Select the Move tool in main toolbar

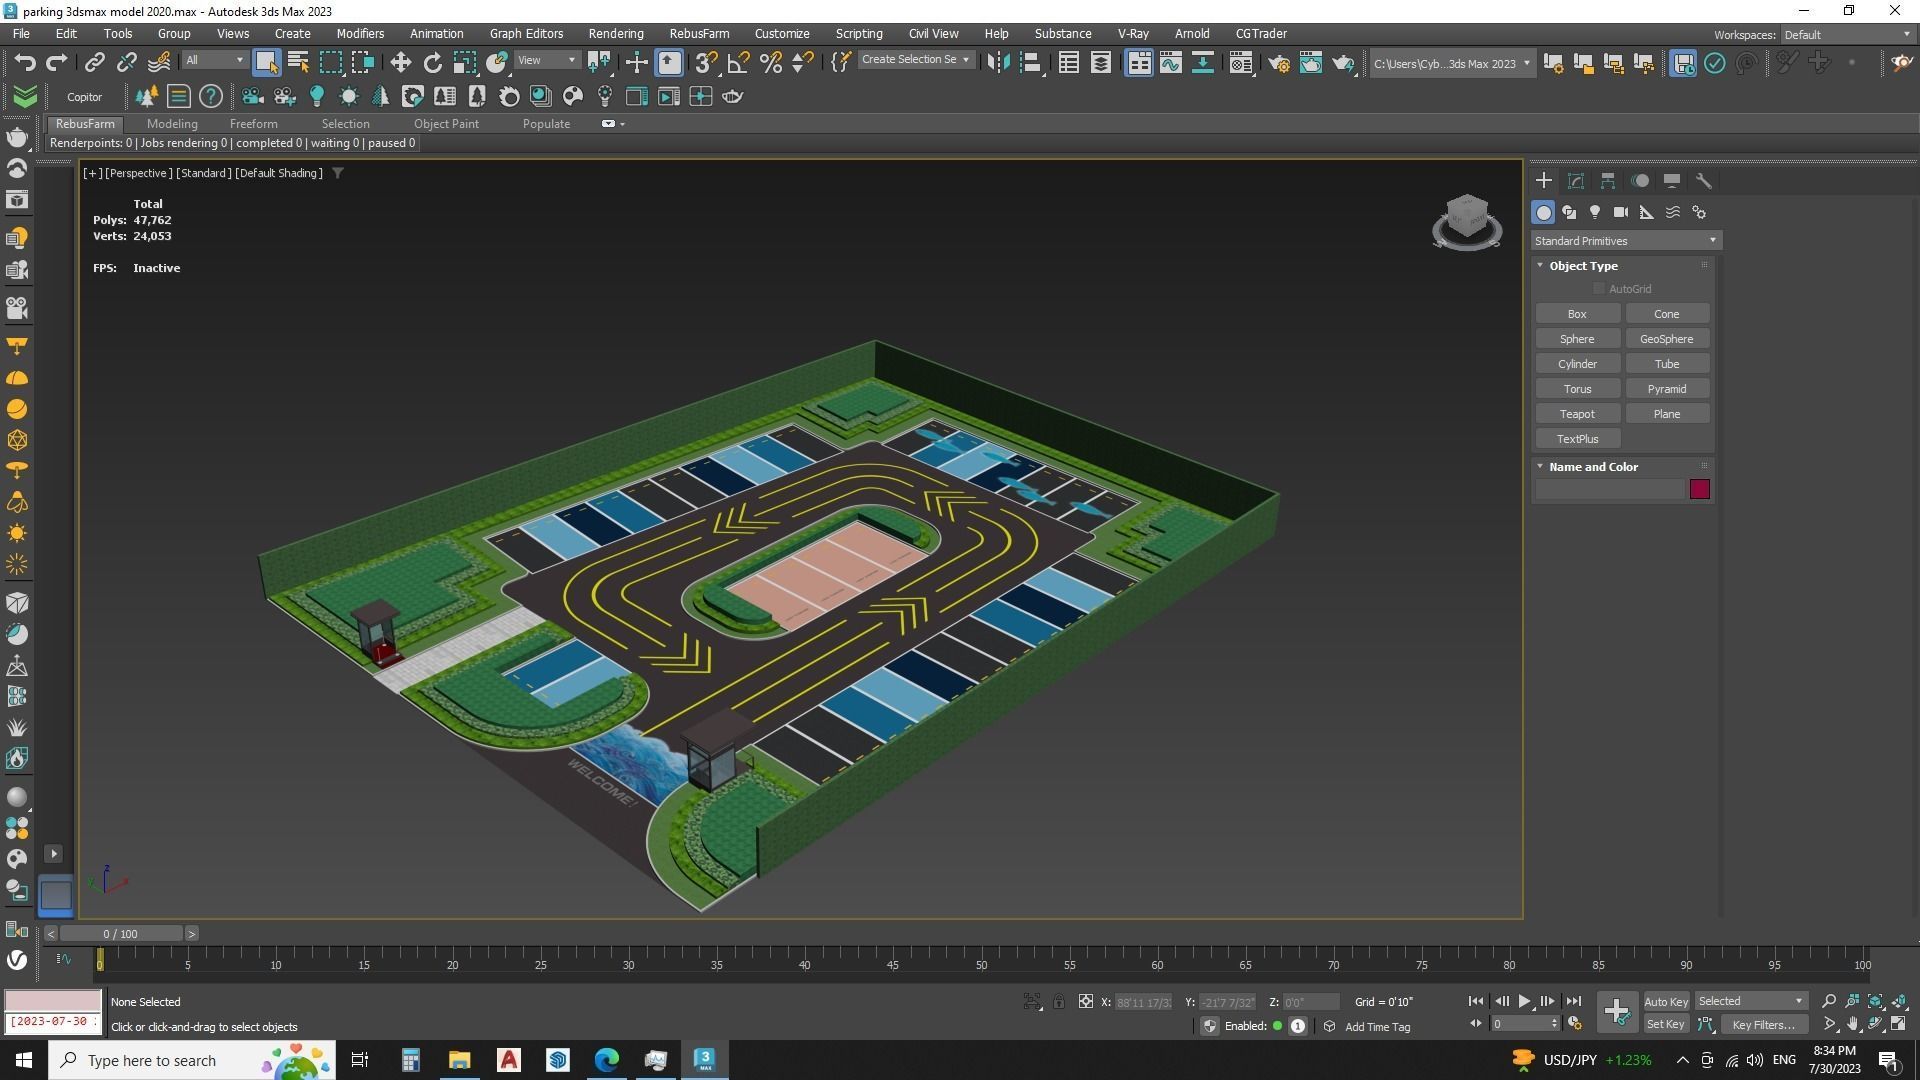[400, 63]
